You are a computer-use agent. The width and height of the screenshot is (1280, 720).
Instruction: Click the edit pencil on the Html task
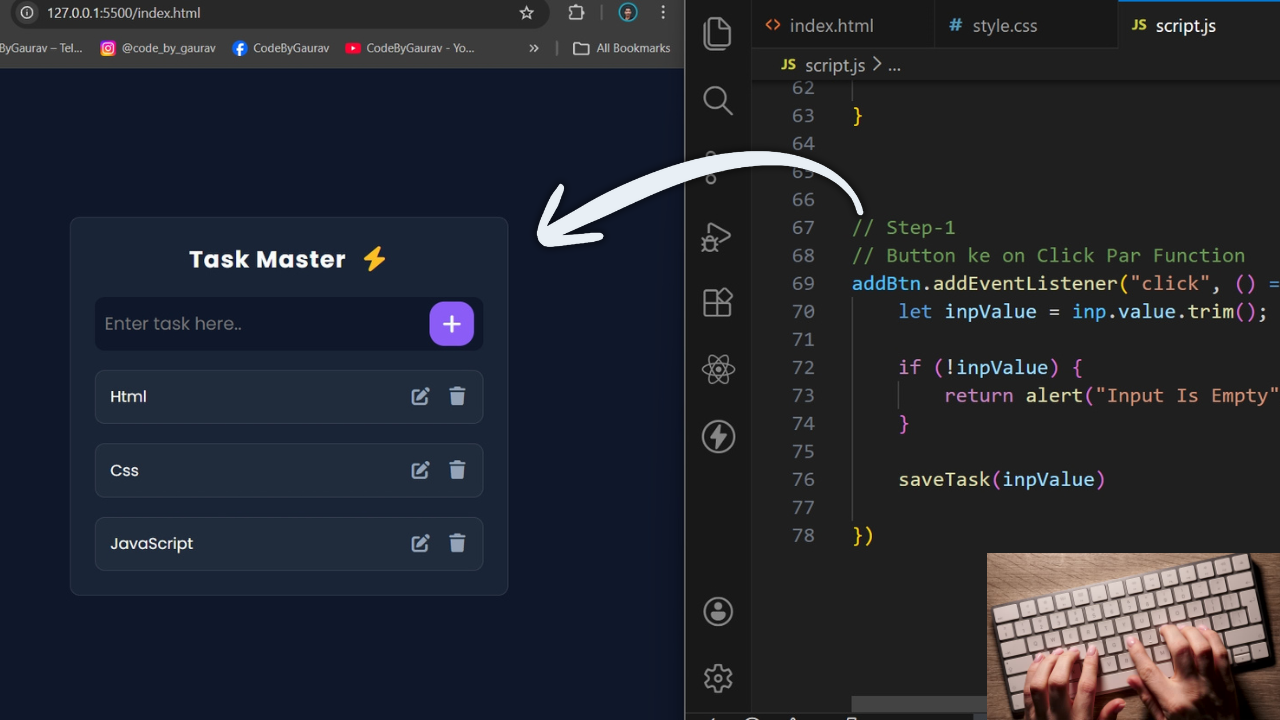click(420, 396)
